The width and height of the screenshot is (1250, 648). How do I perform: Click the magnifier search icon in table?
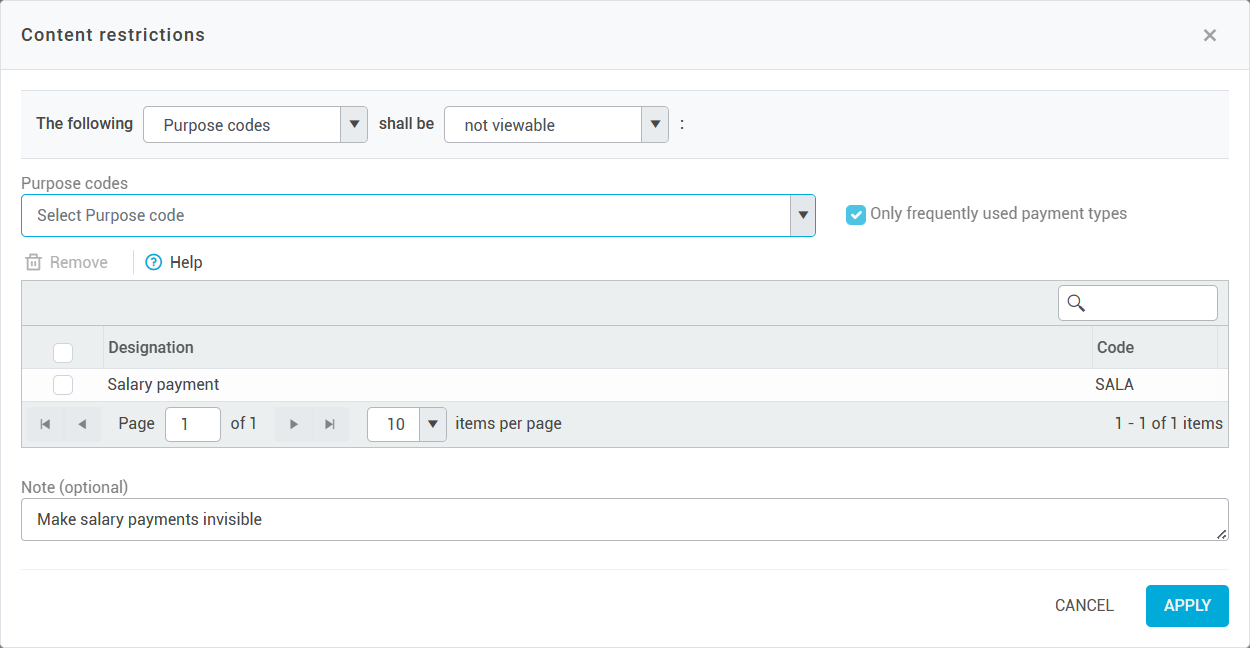1077,303
